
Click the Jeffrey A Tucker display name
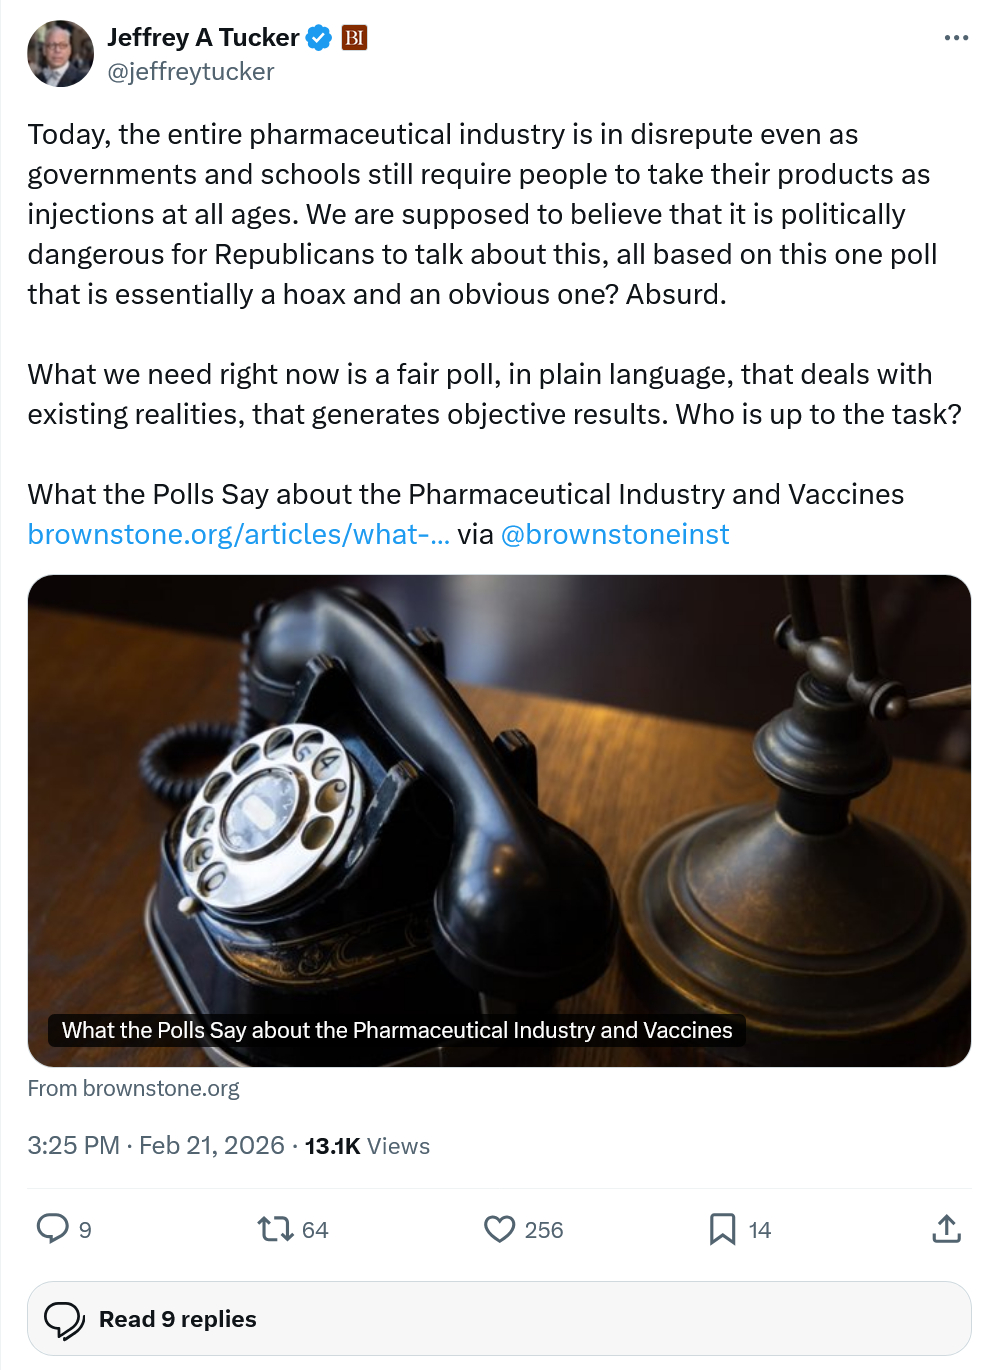tap(203, 38)
